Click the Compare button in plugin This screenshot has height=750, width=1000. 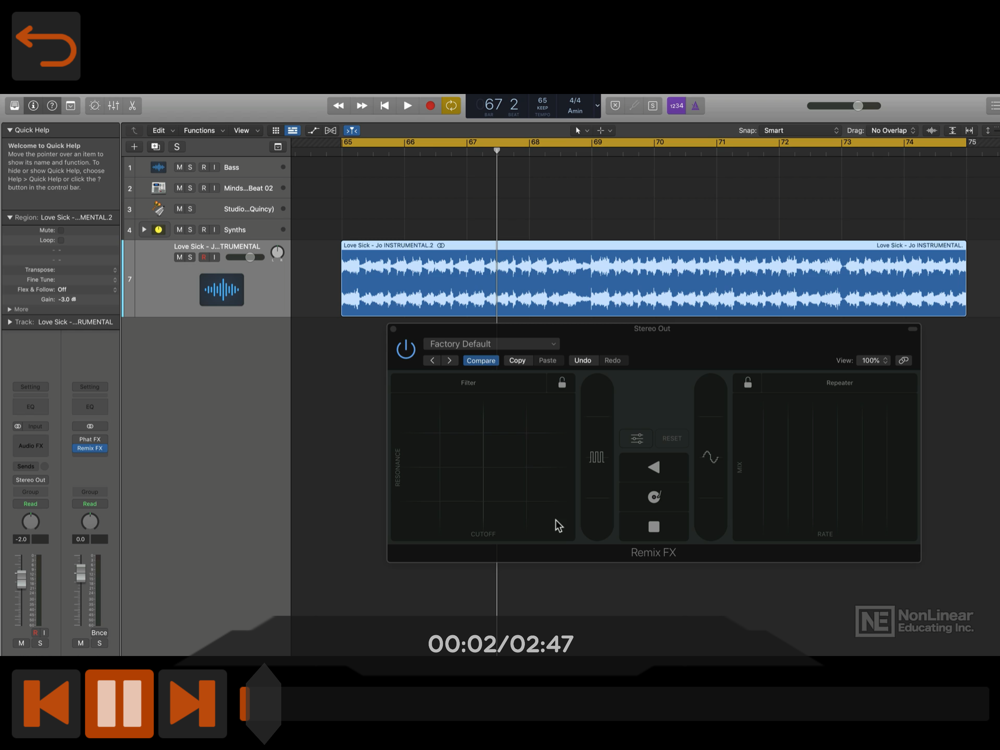pyautogui.click(x=481, y=360)
